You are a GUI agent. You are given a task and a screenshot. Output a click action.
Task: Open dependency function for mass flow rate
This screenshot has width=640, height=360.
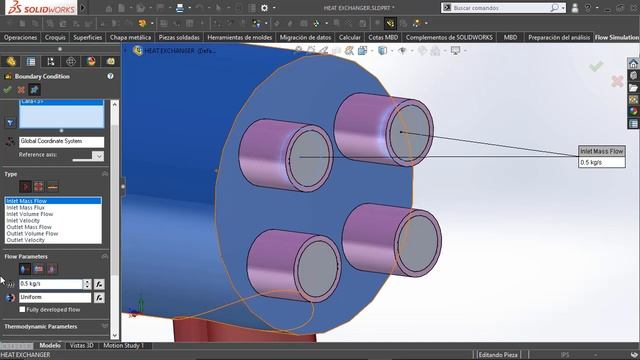[x=99, y=284]
